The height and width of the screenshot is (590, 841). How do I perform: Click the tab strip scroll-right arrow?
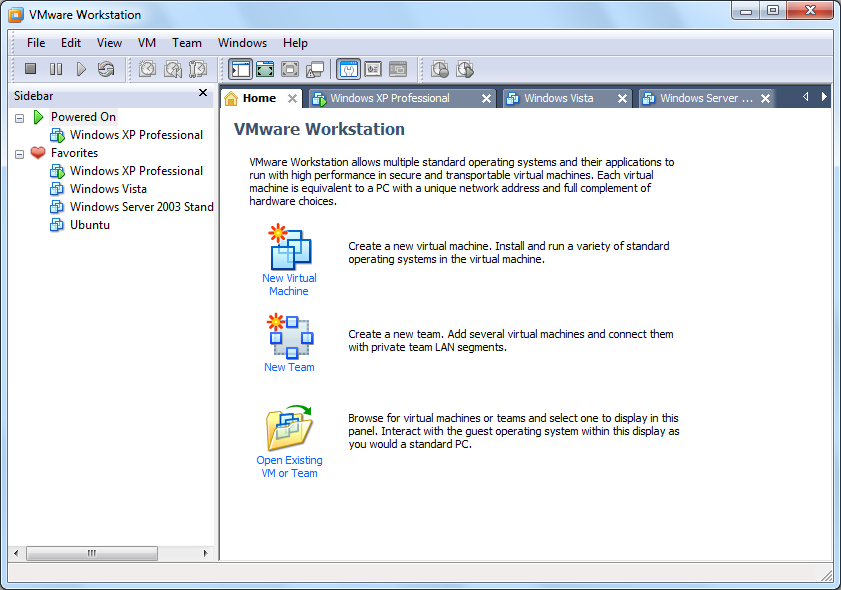pyautogui.click(x=824, y=97)
